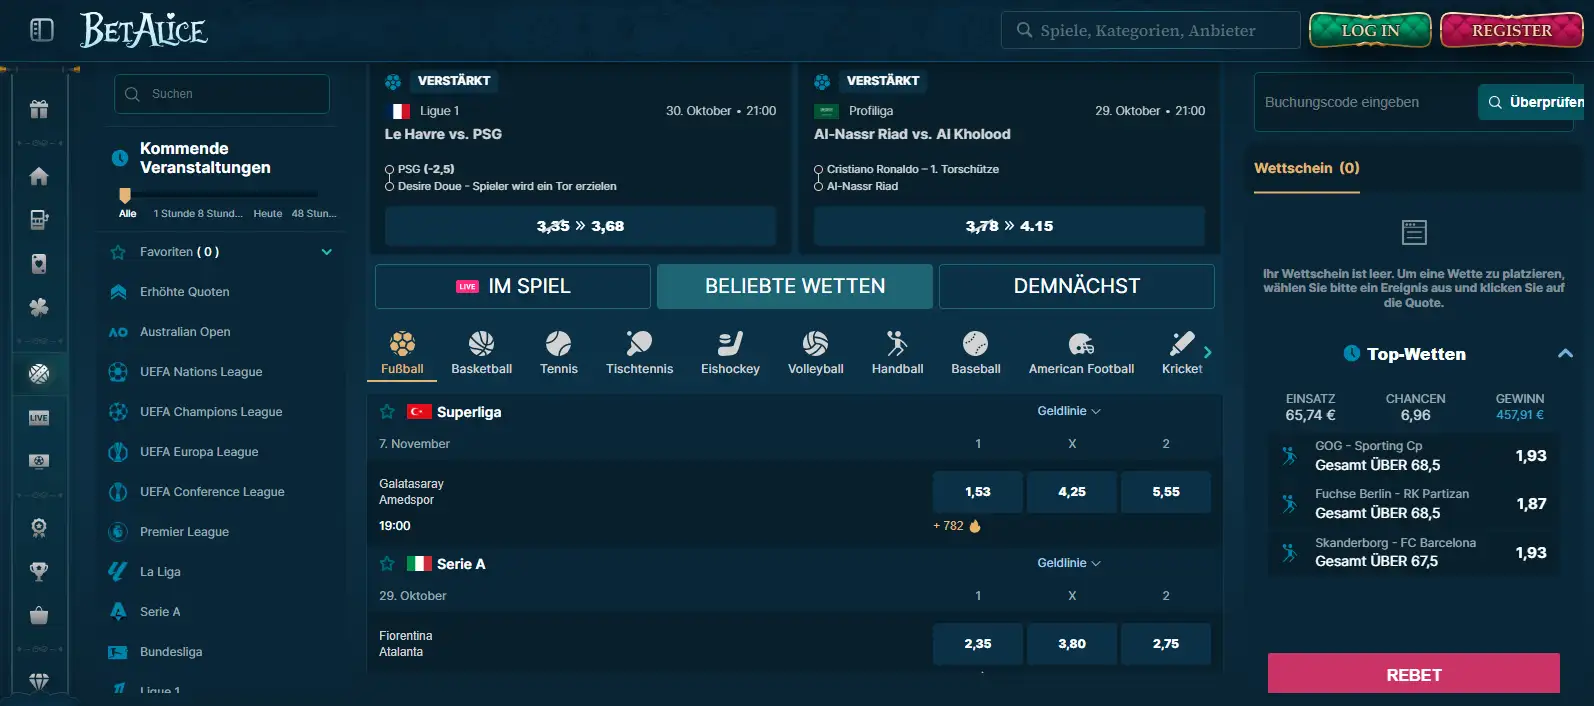Click the clock icon next to Kommende Veranstaltungen
Viewport: 1594px width, 706px height.
(x=120, y=158)
